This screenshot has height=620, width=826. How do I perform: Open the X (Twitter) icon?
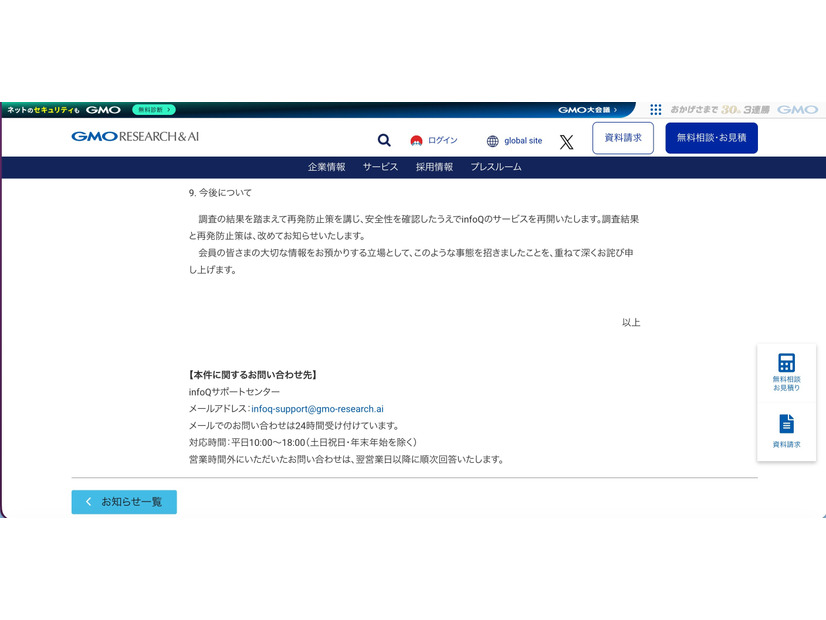point(566,142)
